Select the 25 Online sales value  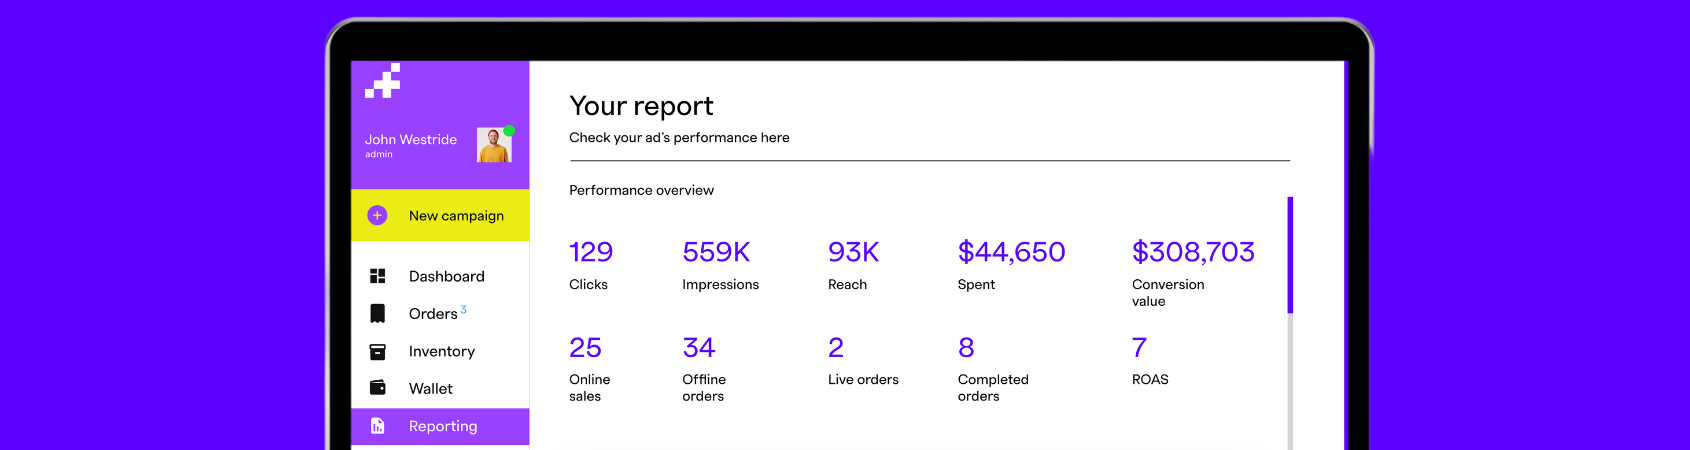585,348
